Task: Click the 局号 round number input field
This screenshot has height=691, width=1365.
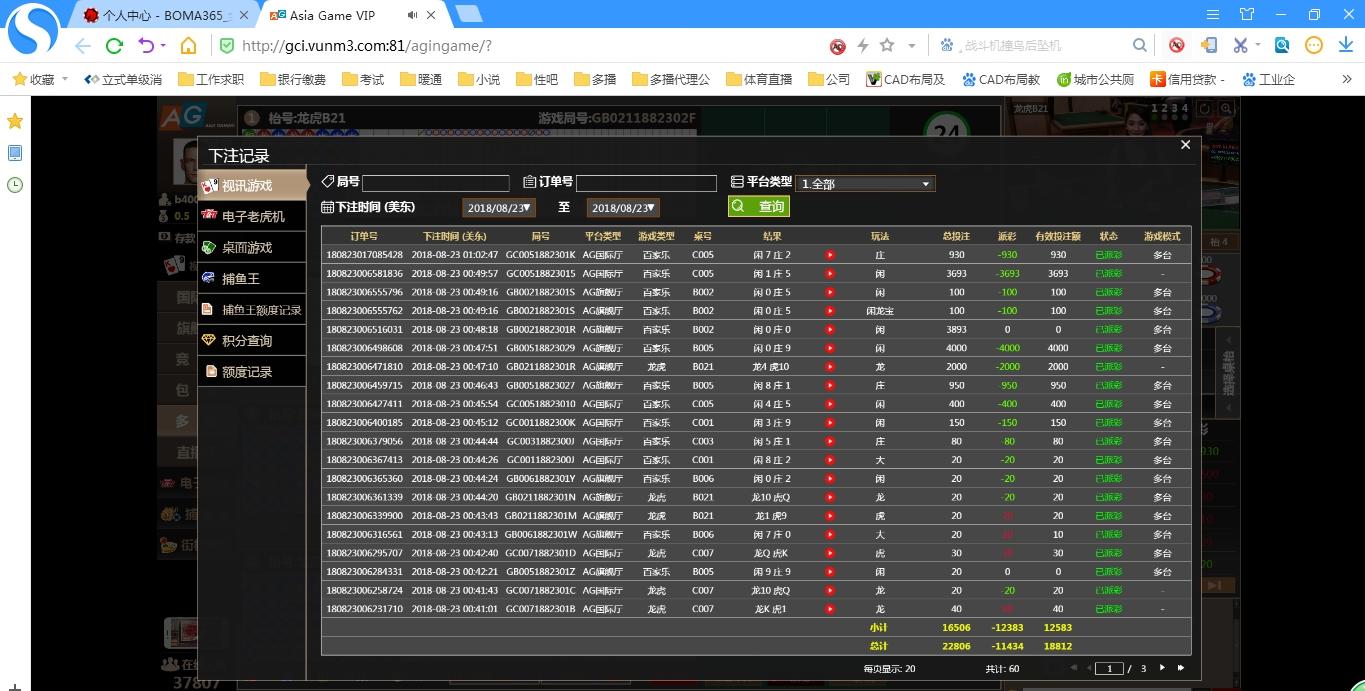Action: pyautogui.click(x=435, y=183)
